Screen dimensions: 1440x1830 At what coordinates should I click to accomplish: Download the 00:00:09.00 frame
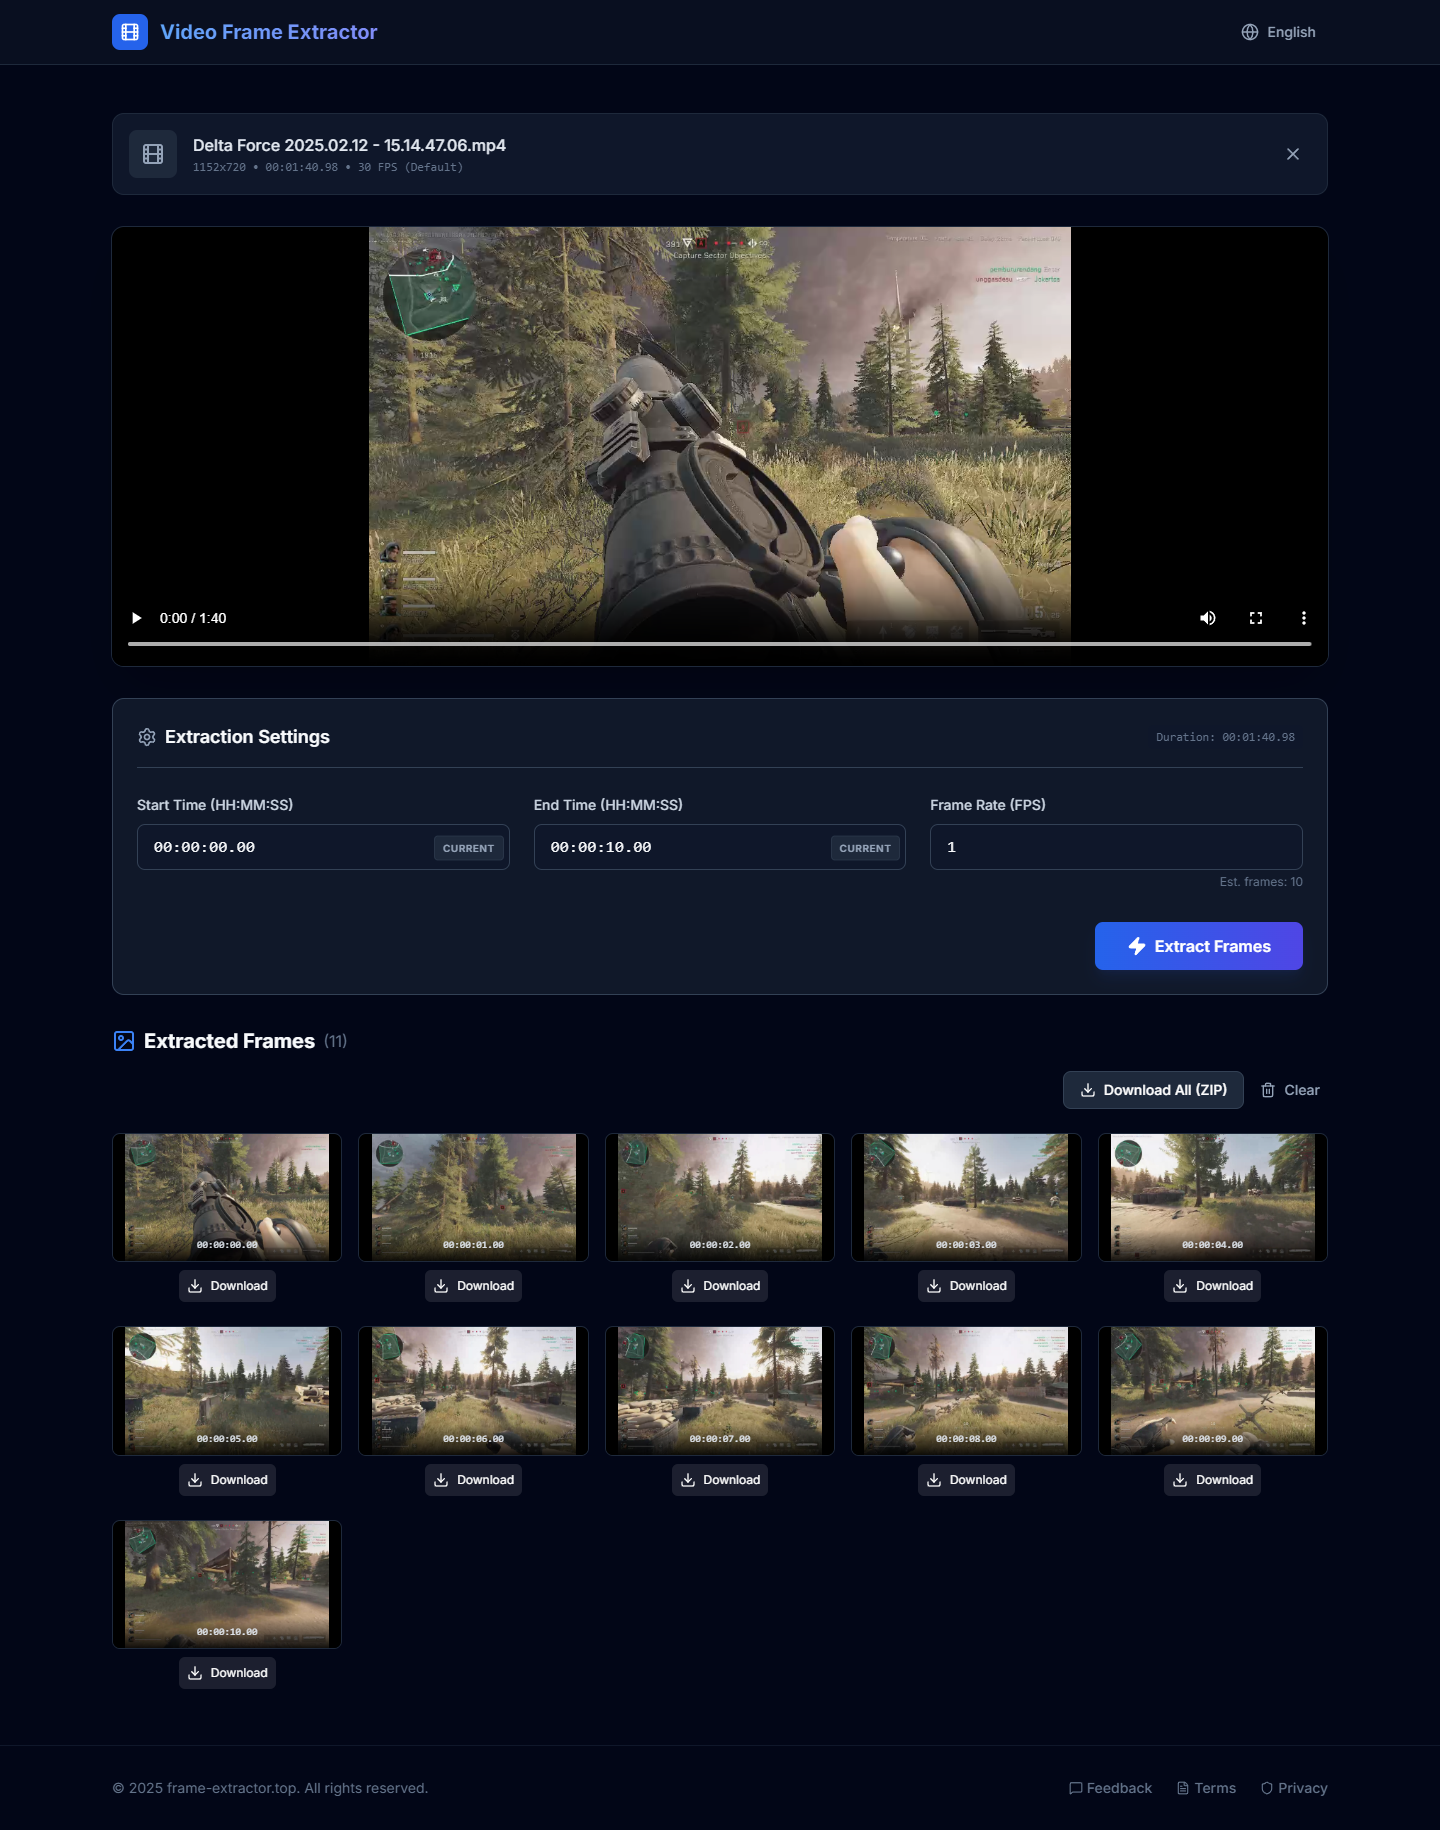click(x=1213, y=1480)
